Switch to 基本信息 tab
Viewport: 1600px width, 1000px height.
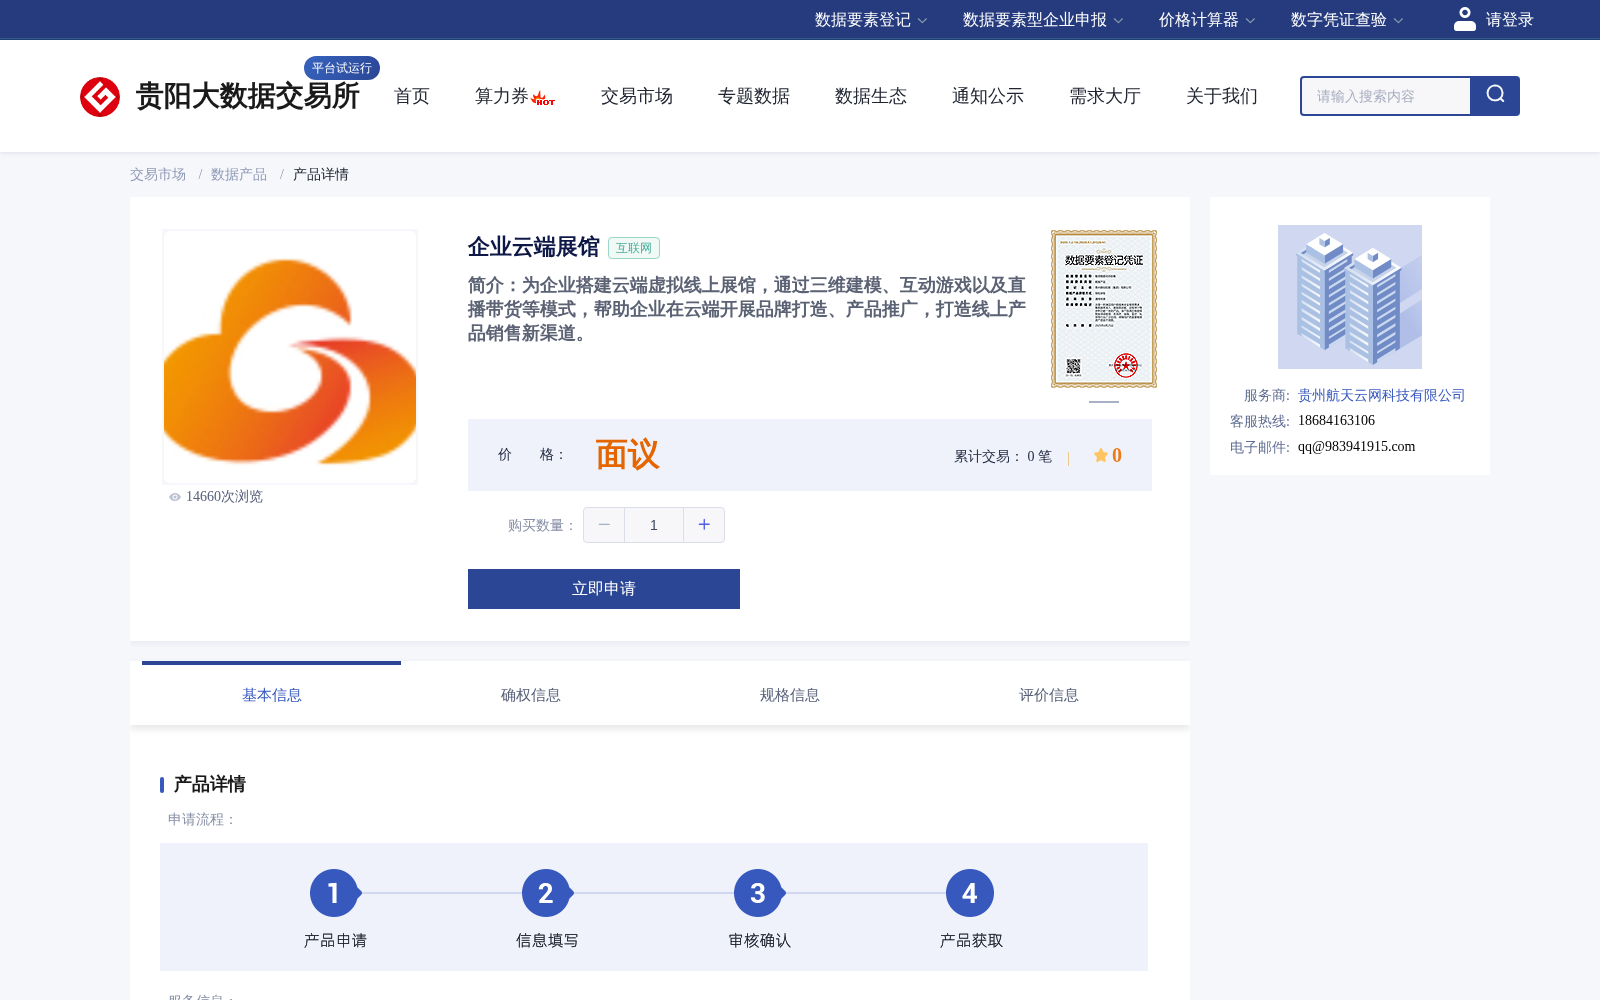pos(271,695)
